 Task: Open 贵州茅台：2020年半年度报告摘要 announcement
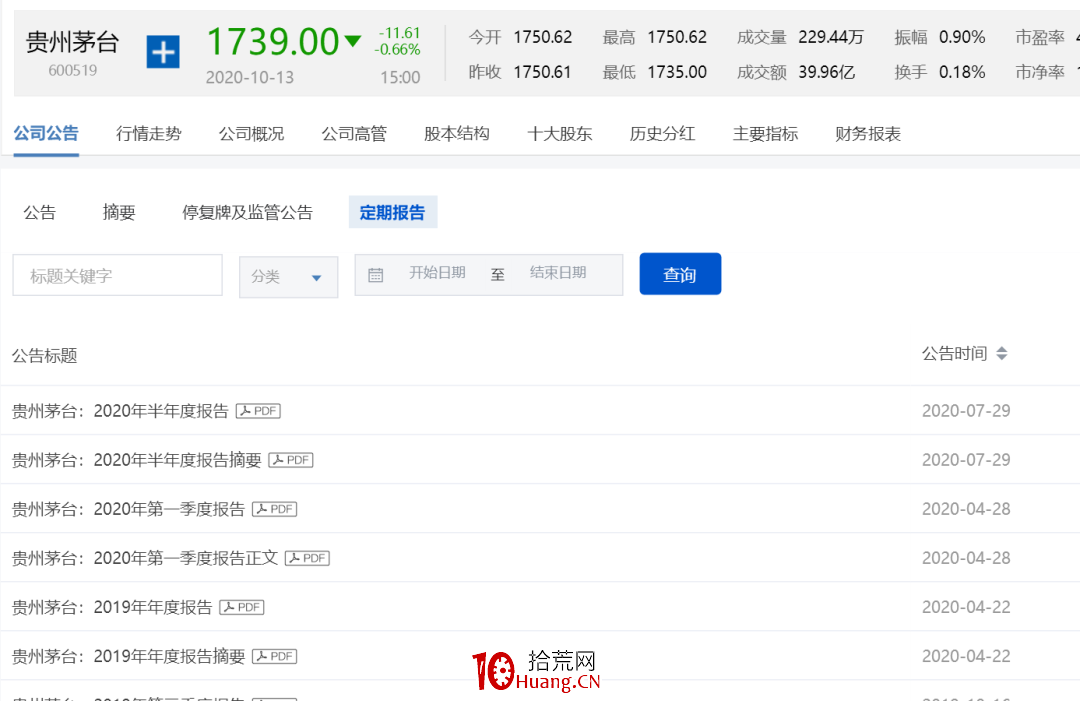(136, 460)
